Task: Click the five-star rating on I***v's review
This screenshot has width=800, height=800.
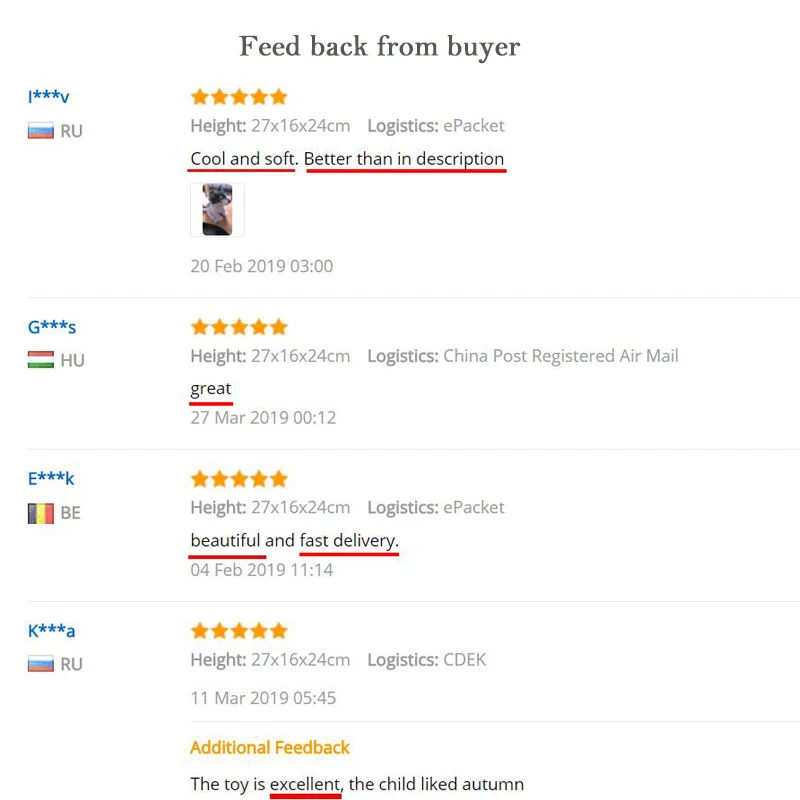Action: (x=239, y=97)
